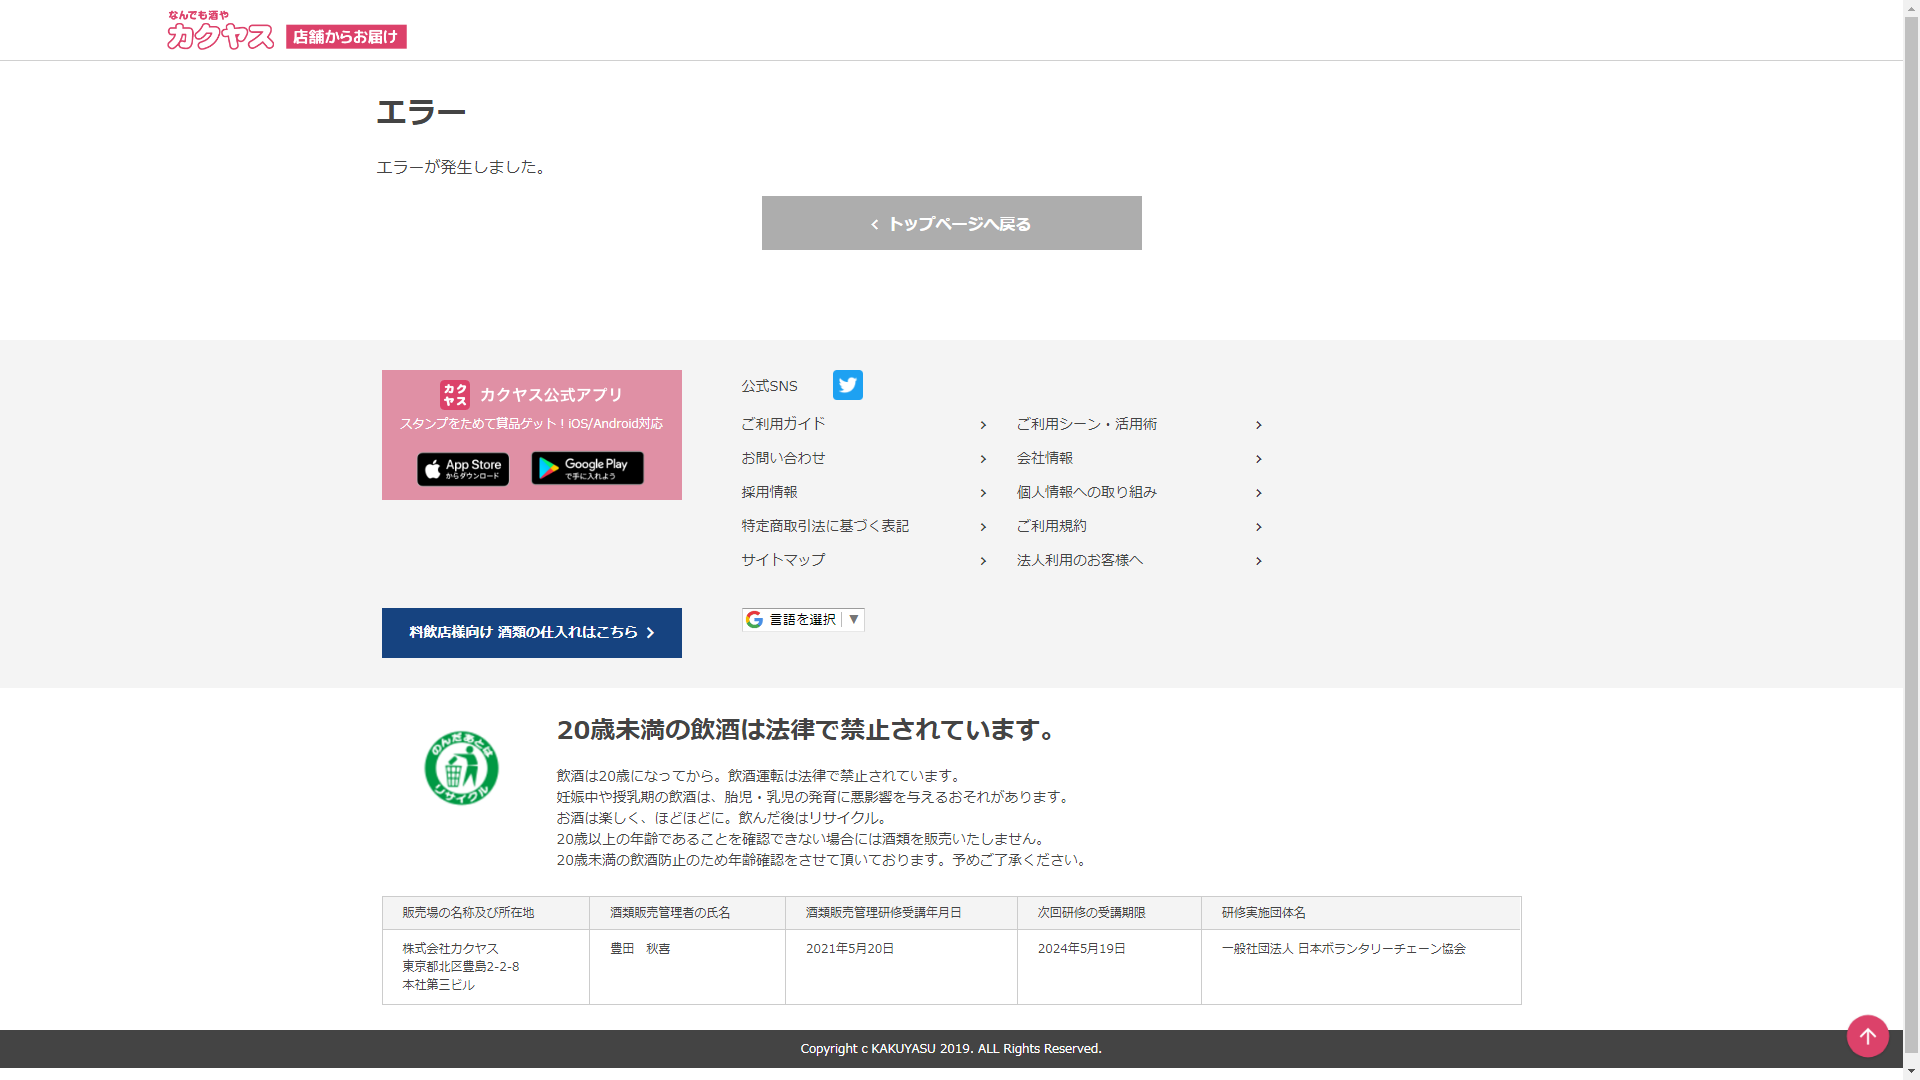Open 法人利用のお客様へ link
The width and height of the screenshot is (1920, 1080).
pos(1079,560)
